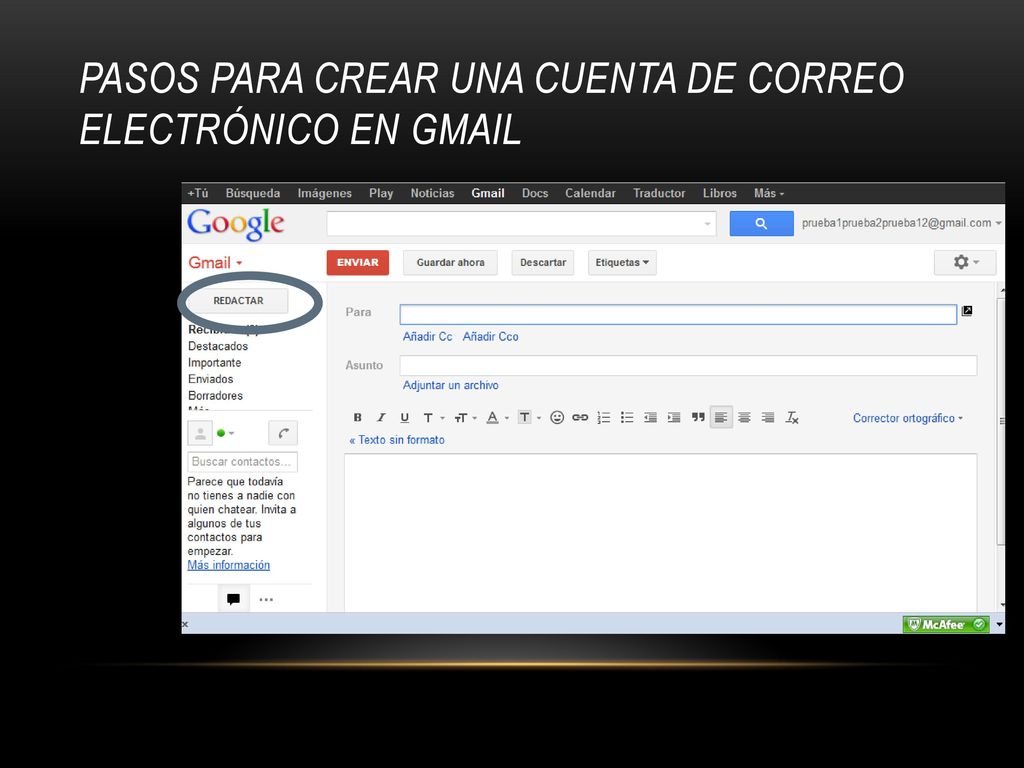The width and height of the screenshot is (1024, 768).
Task: Open Libros in the top bar
Action: (720, 193)
